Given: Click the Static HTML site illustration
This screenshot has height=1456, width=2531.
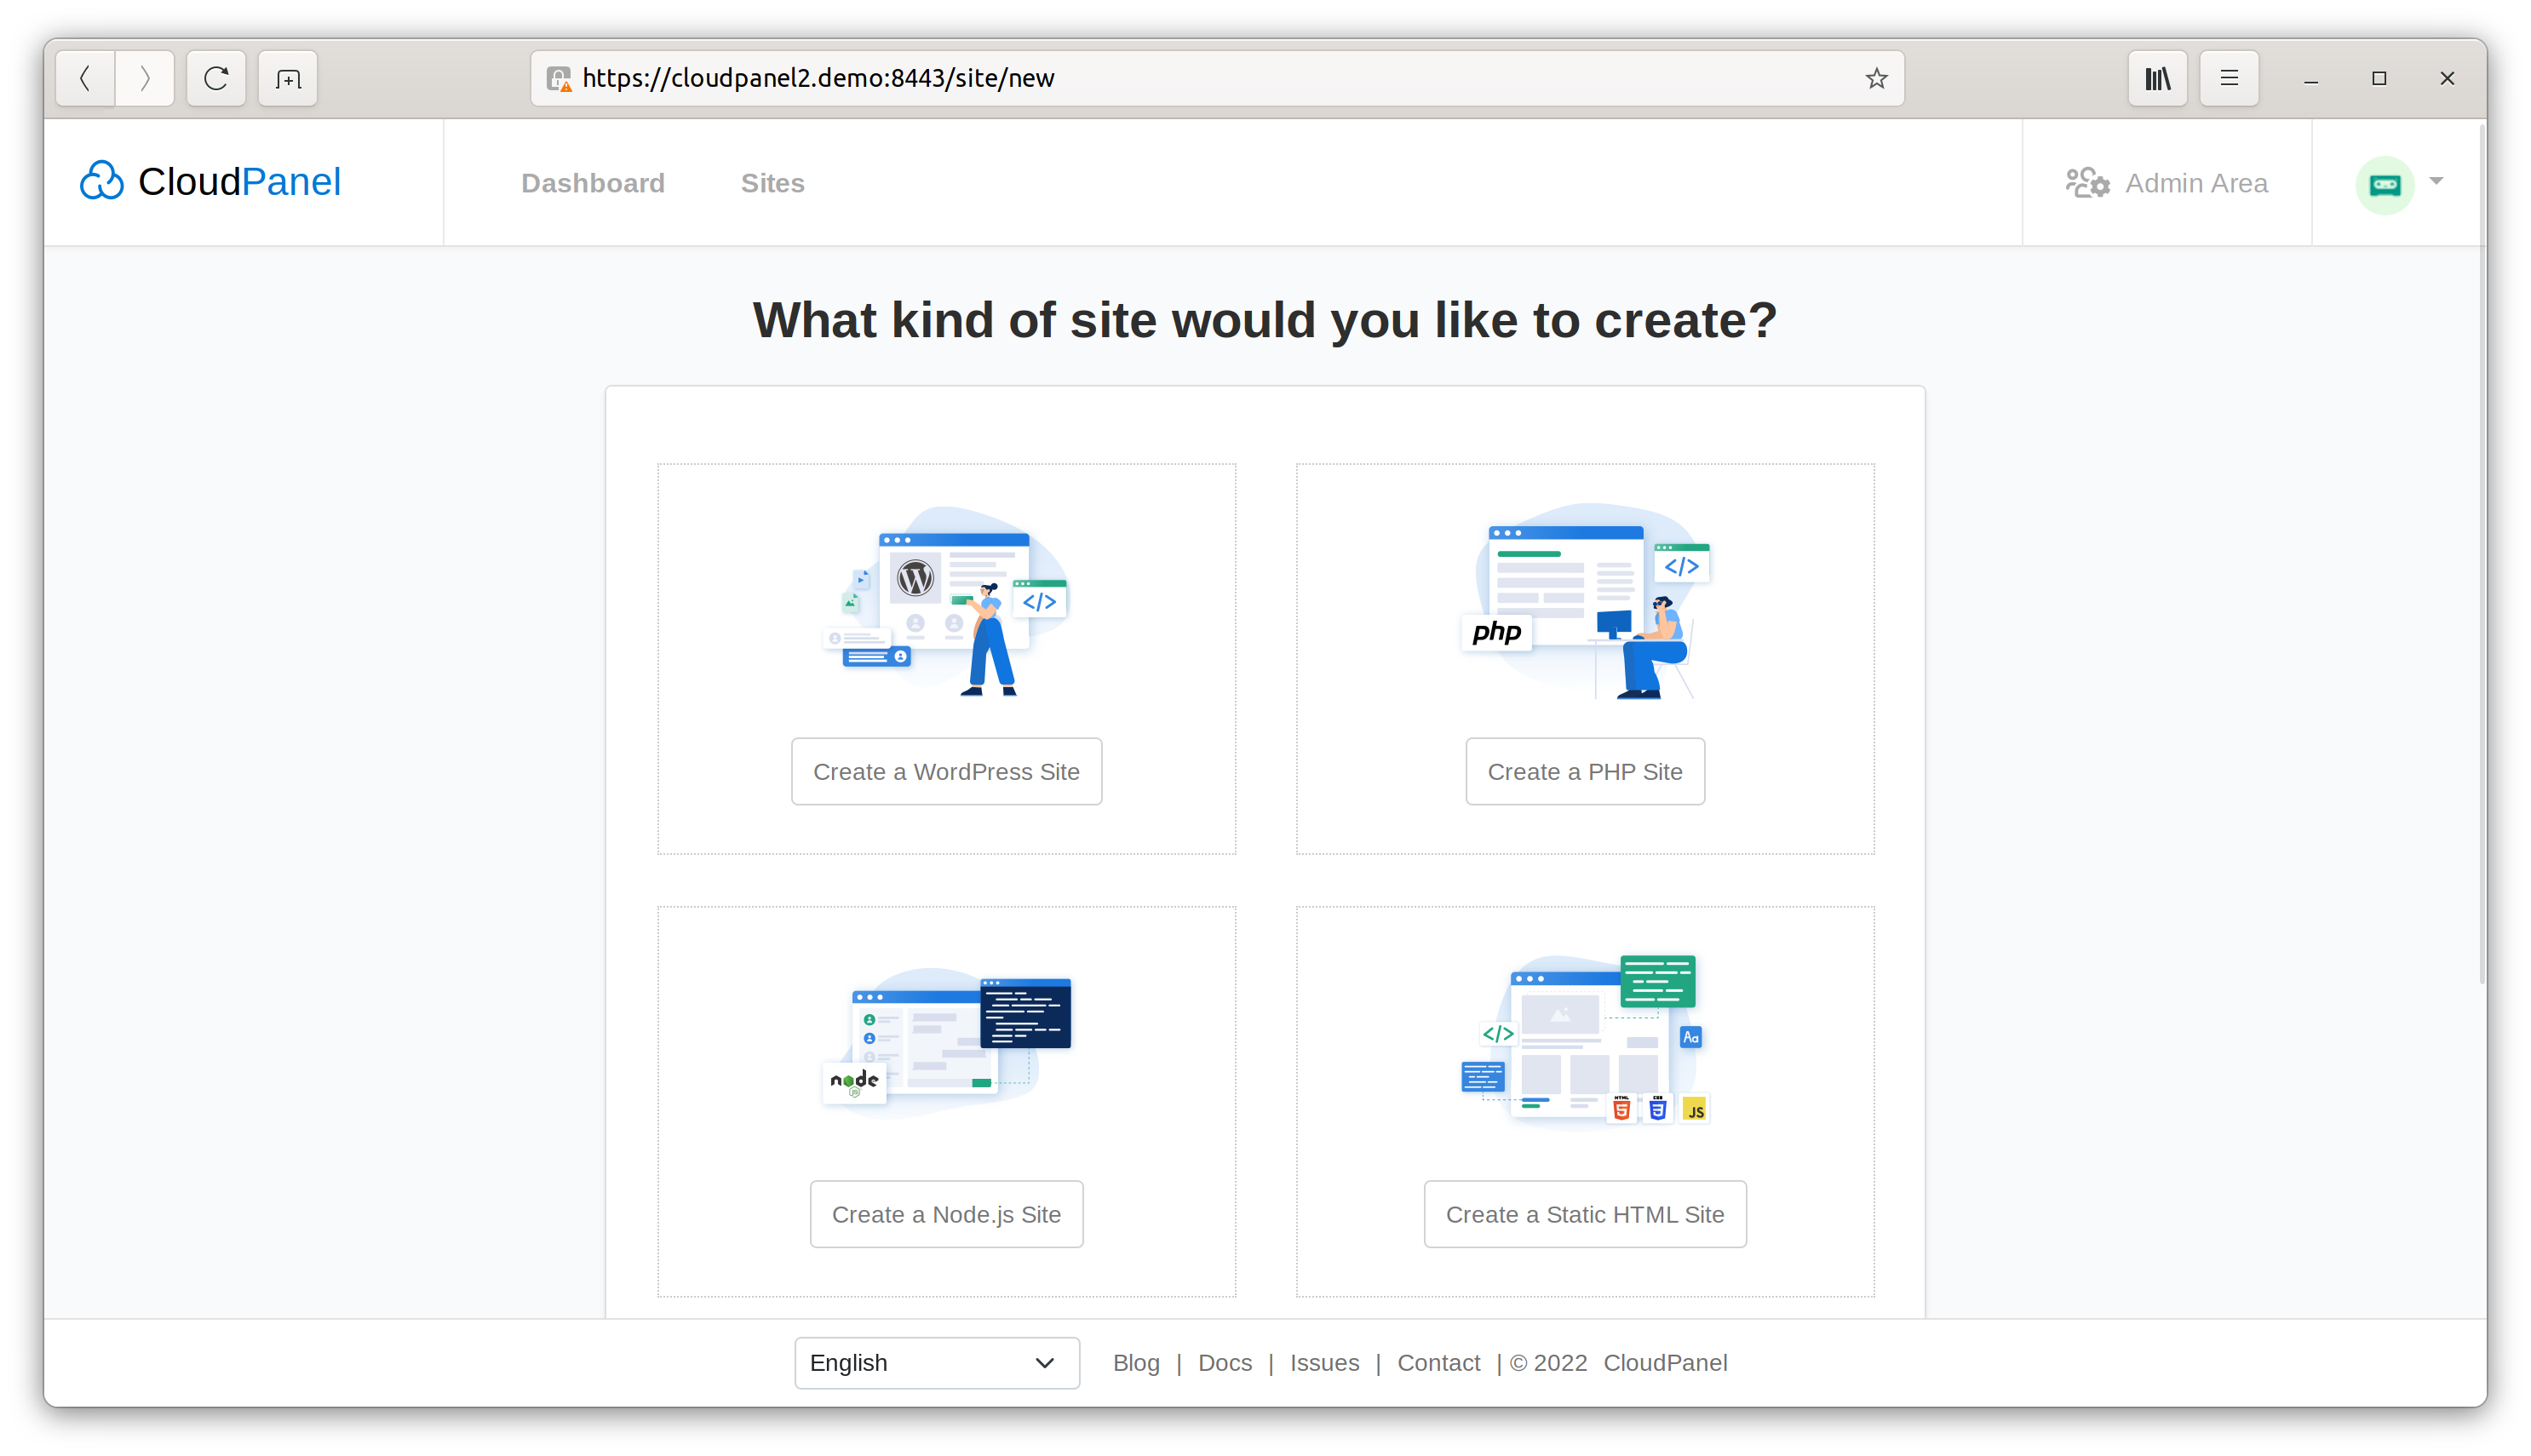Looking at the screenshot, I should tap(1585, 1041).
